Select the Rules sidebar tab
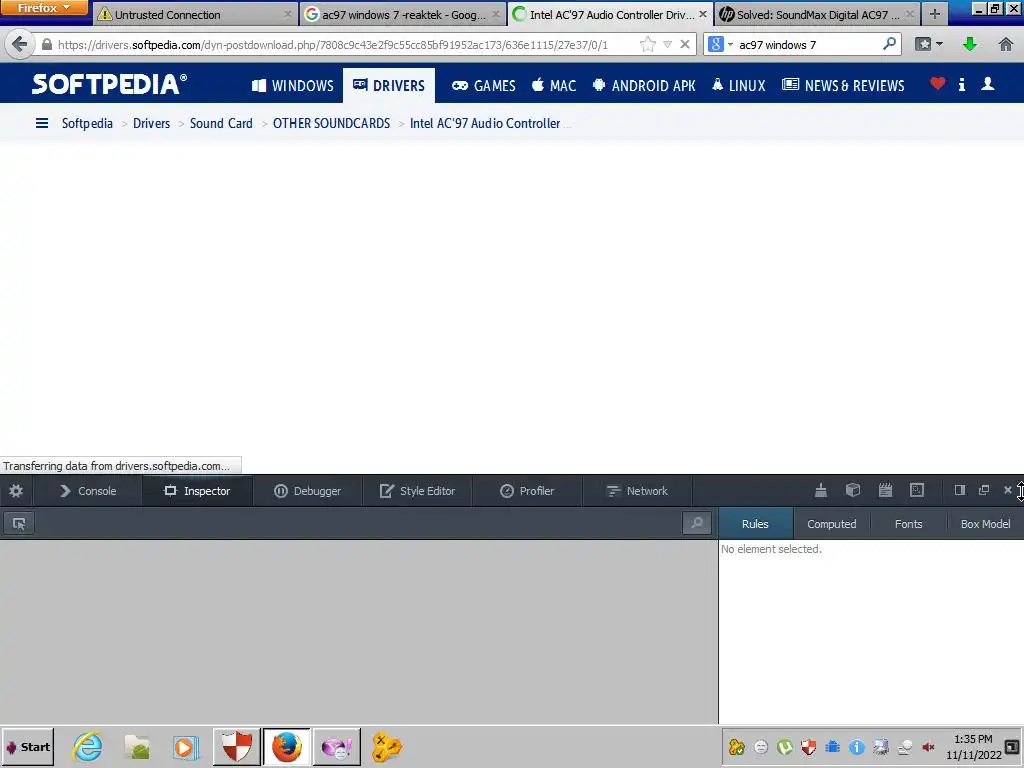Screen dimensions: 1024x768 click(x=755, y=524)
